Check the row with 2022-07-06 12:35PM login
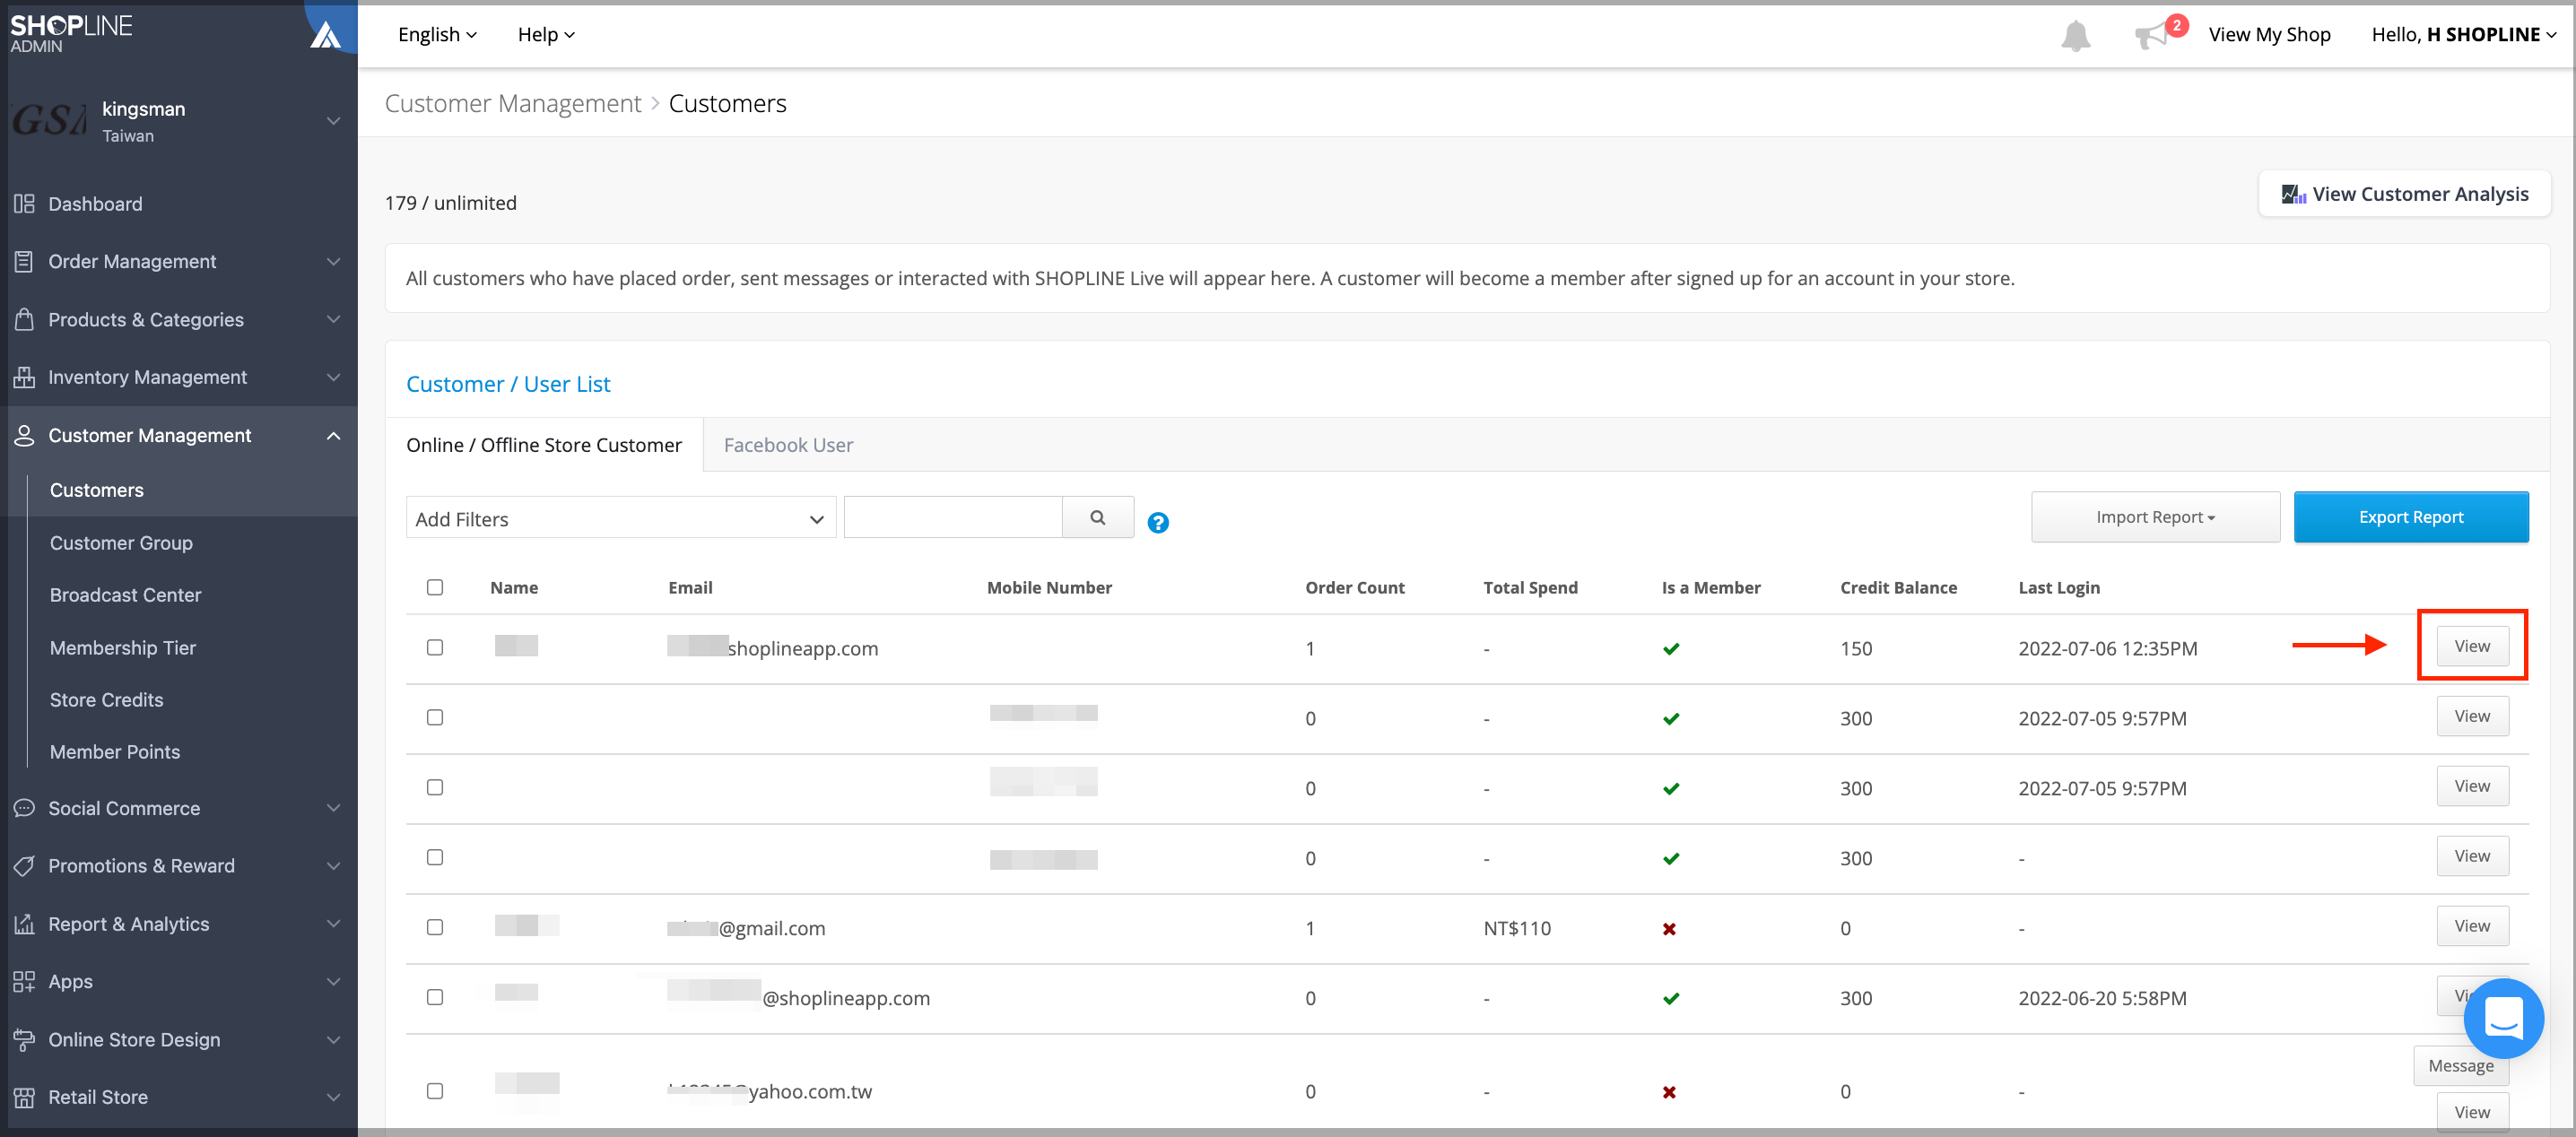2576x1137 pixels. point(435,647)
